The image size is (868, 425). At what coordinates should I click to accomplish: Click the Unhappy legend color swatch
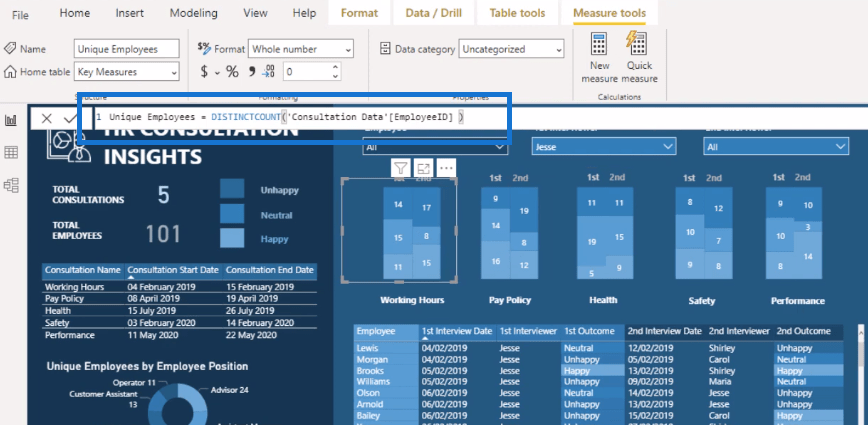(232, 188)
